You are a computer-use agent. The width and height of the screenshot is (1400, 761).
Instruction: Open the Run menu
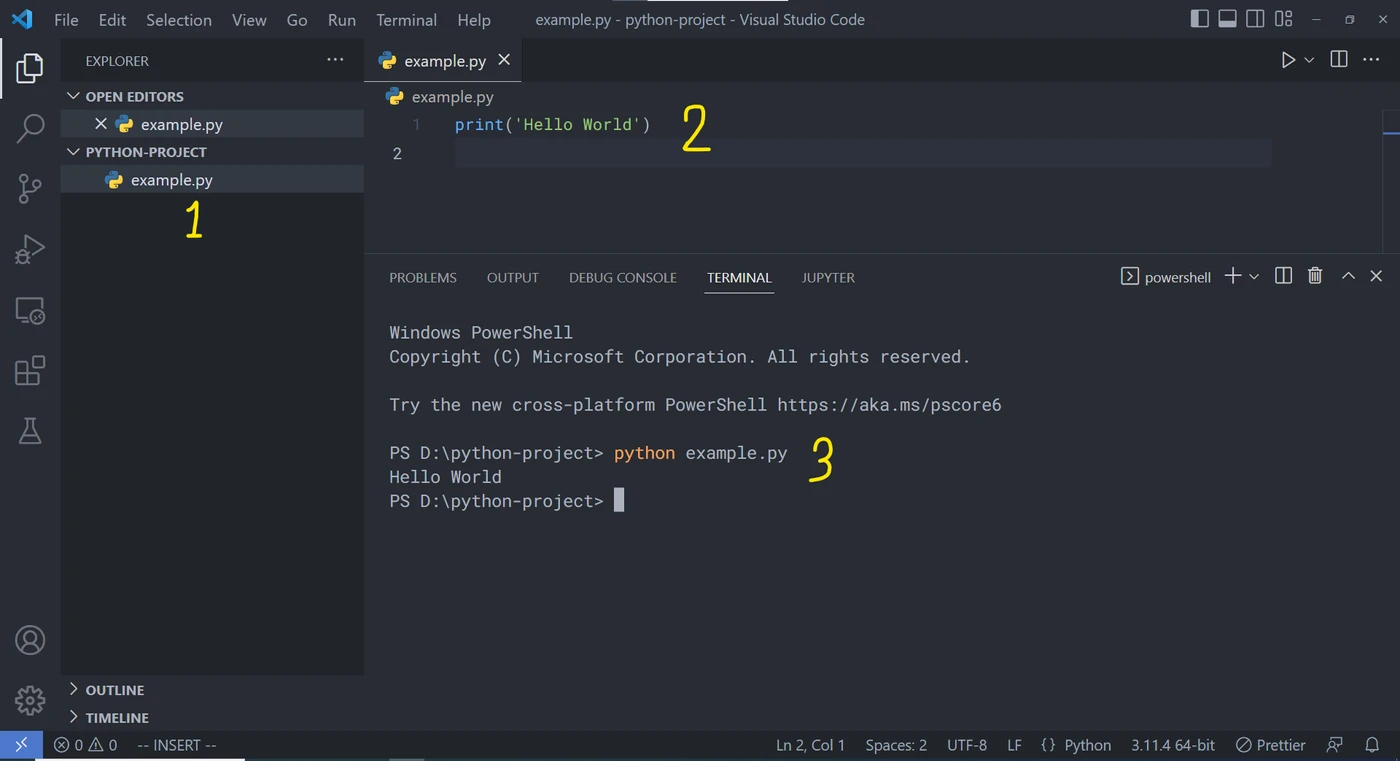pos(342,19)
